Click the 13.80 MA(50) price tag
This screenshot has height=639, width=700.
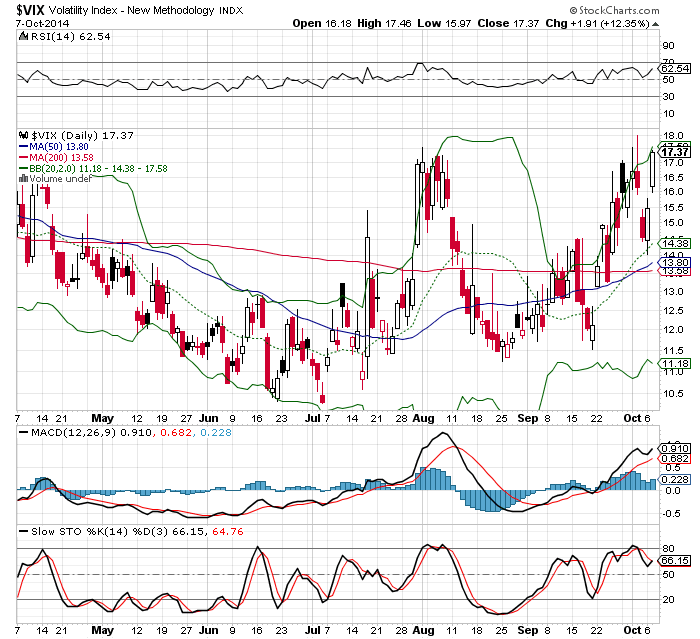pos(675,263)
